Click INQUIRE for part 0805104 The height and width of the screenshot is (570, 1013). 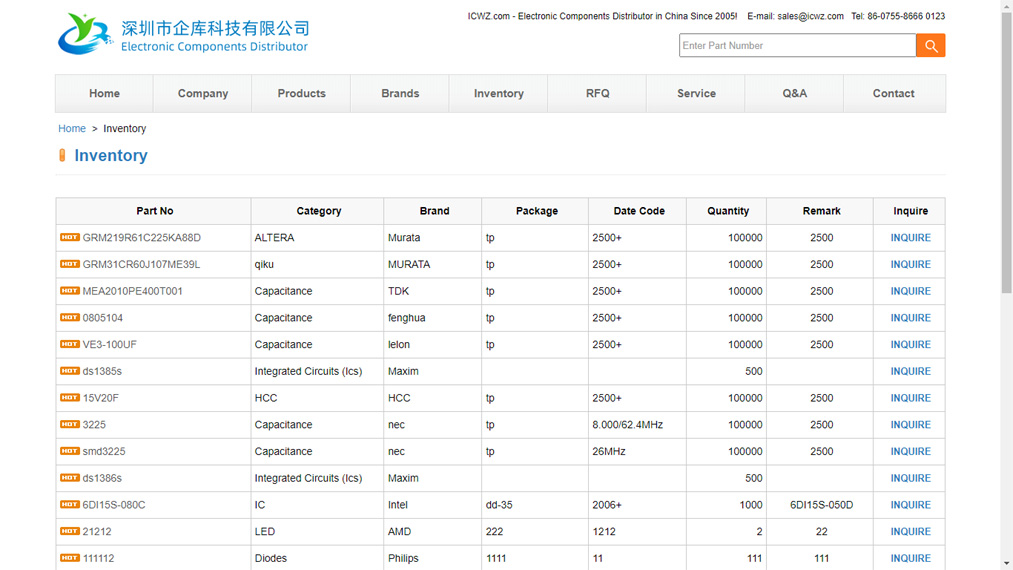click(910, 318)
